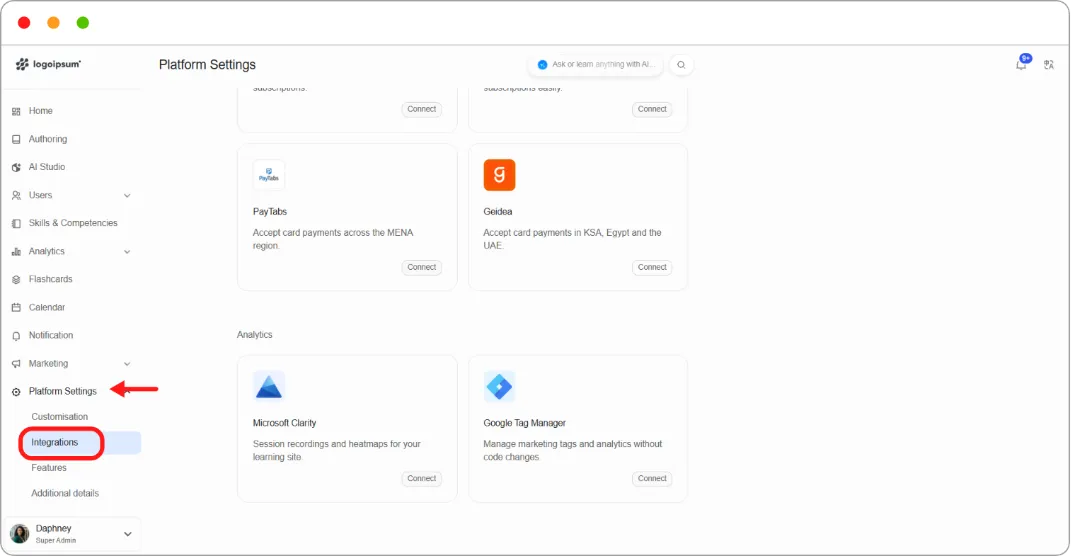Click the Calendar icon in sidebar

(16, 307)
